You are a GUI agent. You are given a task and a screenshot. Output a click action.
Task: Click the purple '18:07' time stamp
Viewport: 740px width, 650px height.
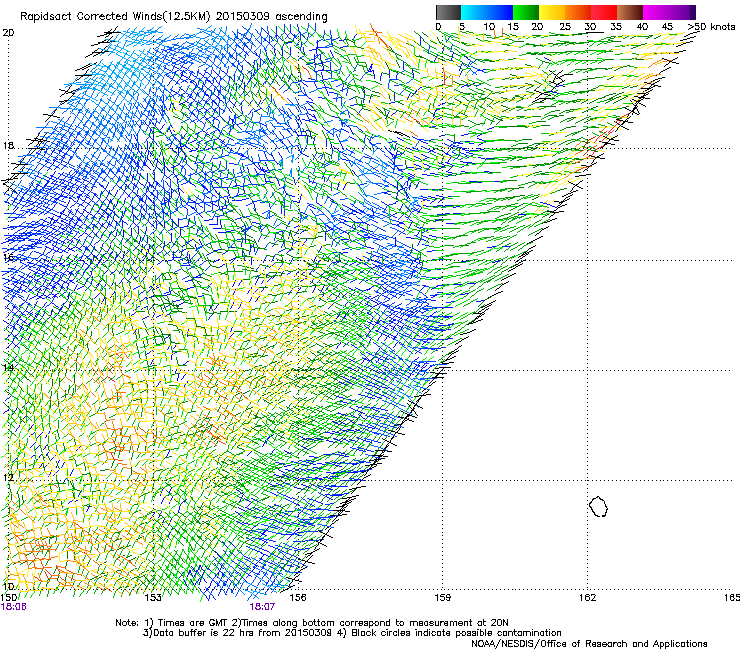pos(262,607)
